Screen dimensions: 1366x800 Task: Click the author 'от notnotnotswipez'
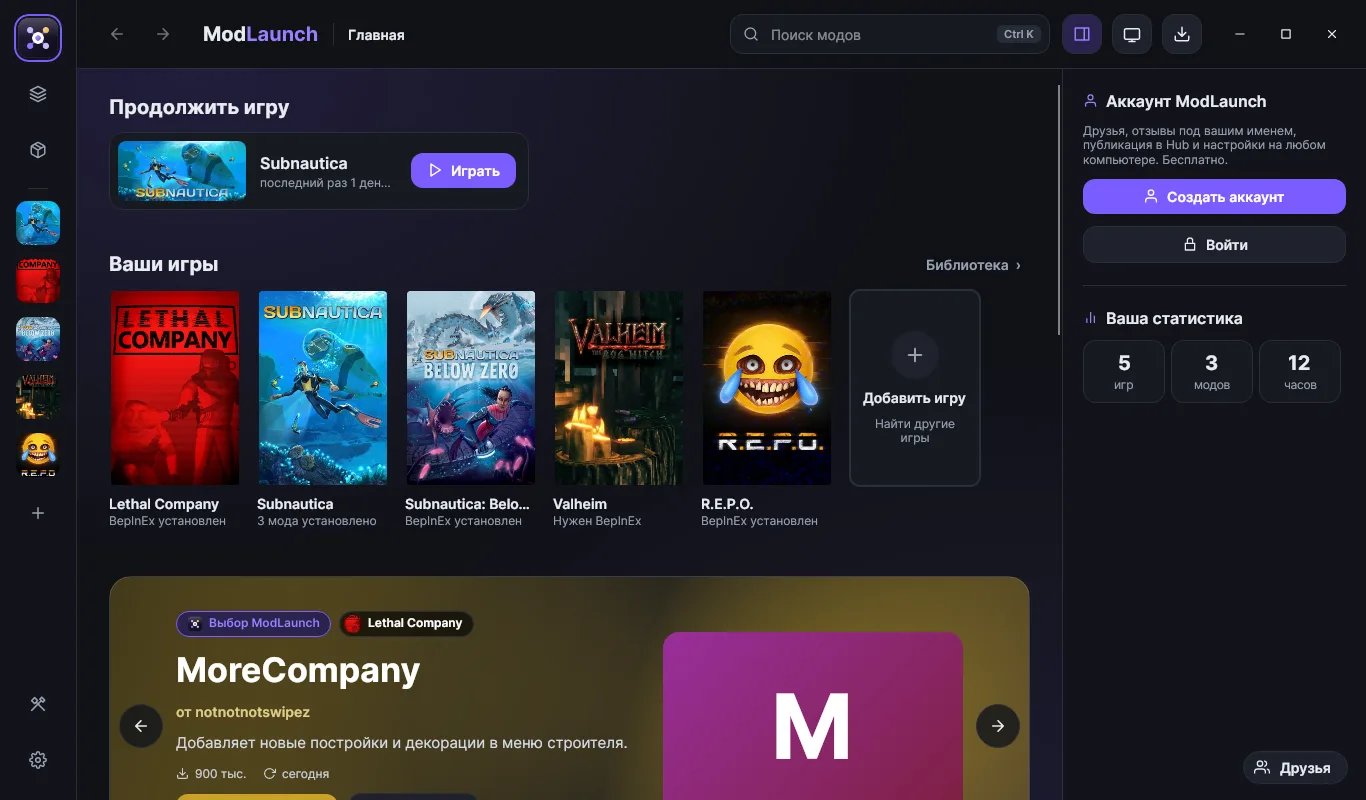click(243, 712)
